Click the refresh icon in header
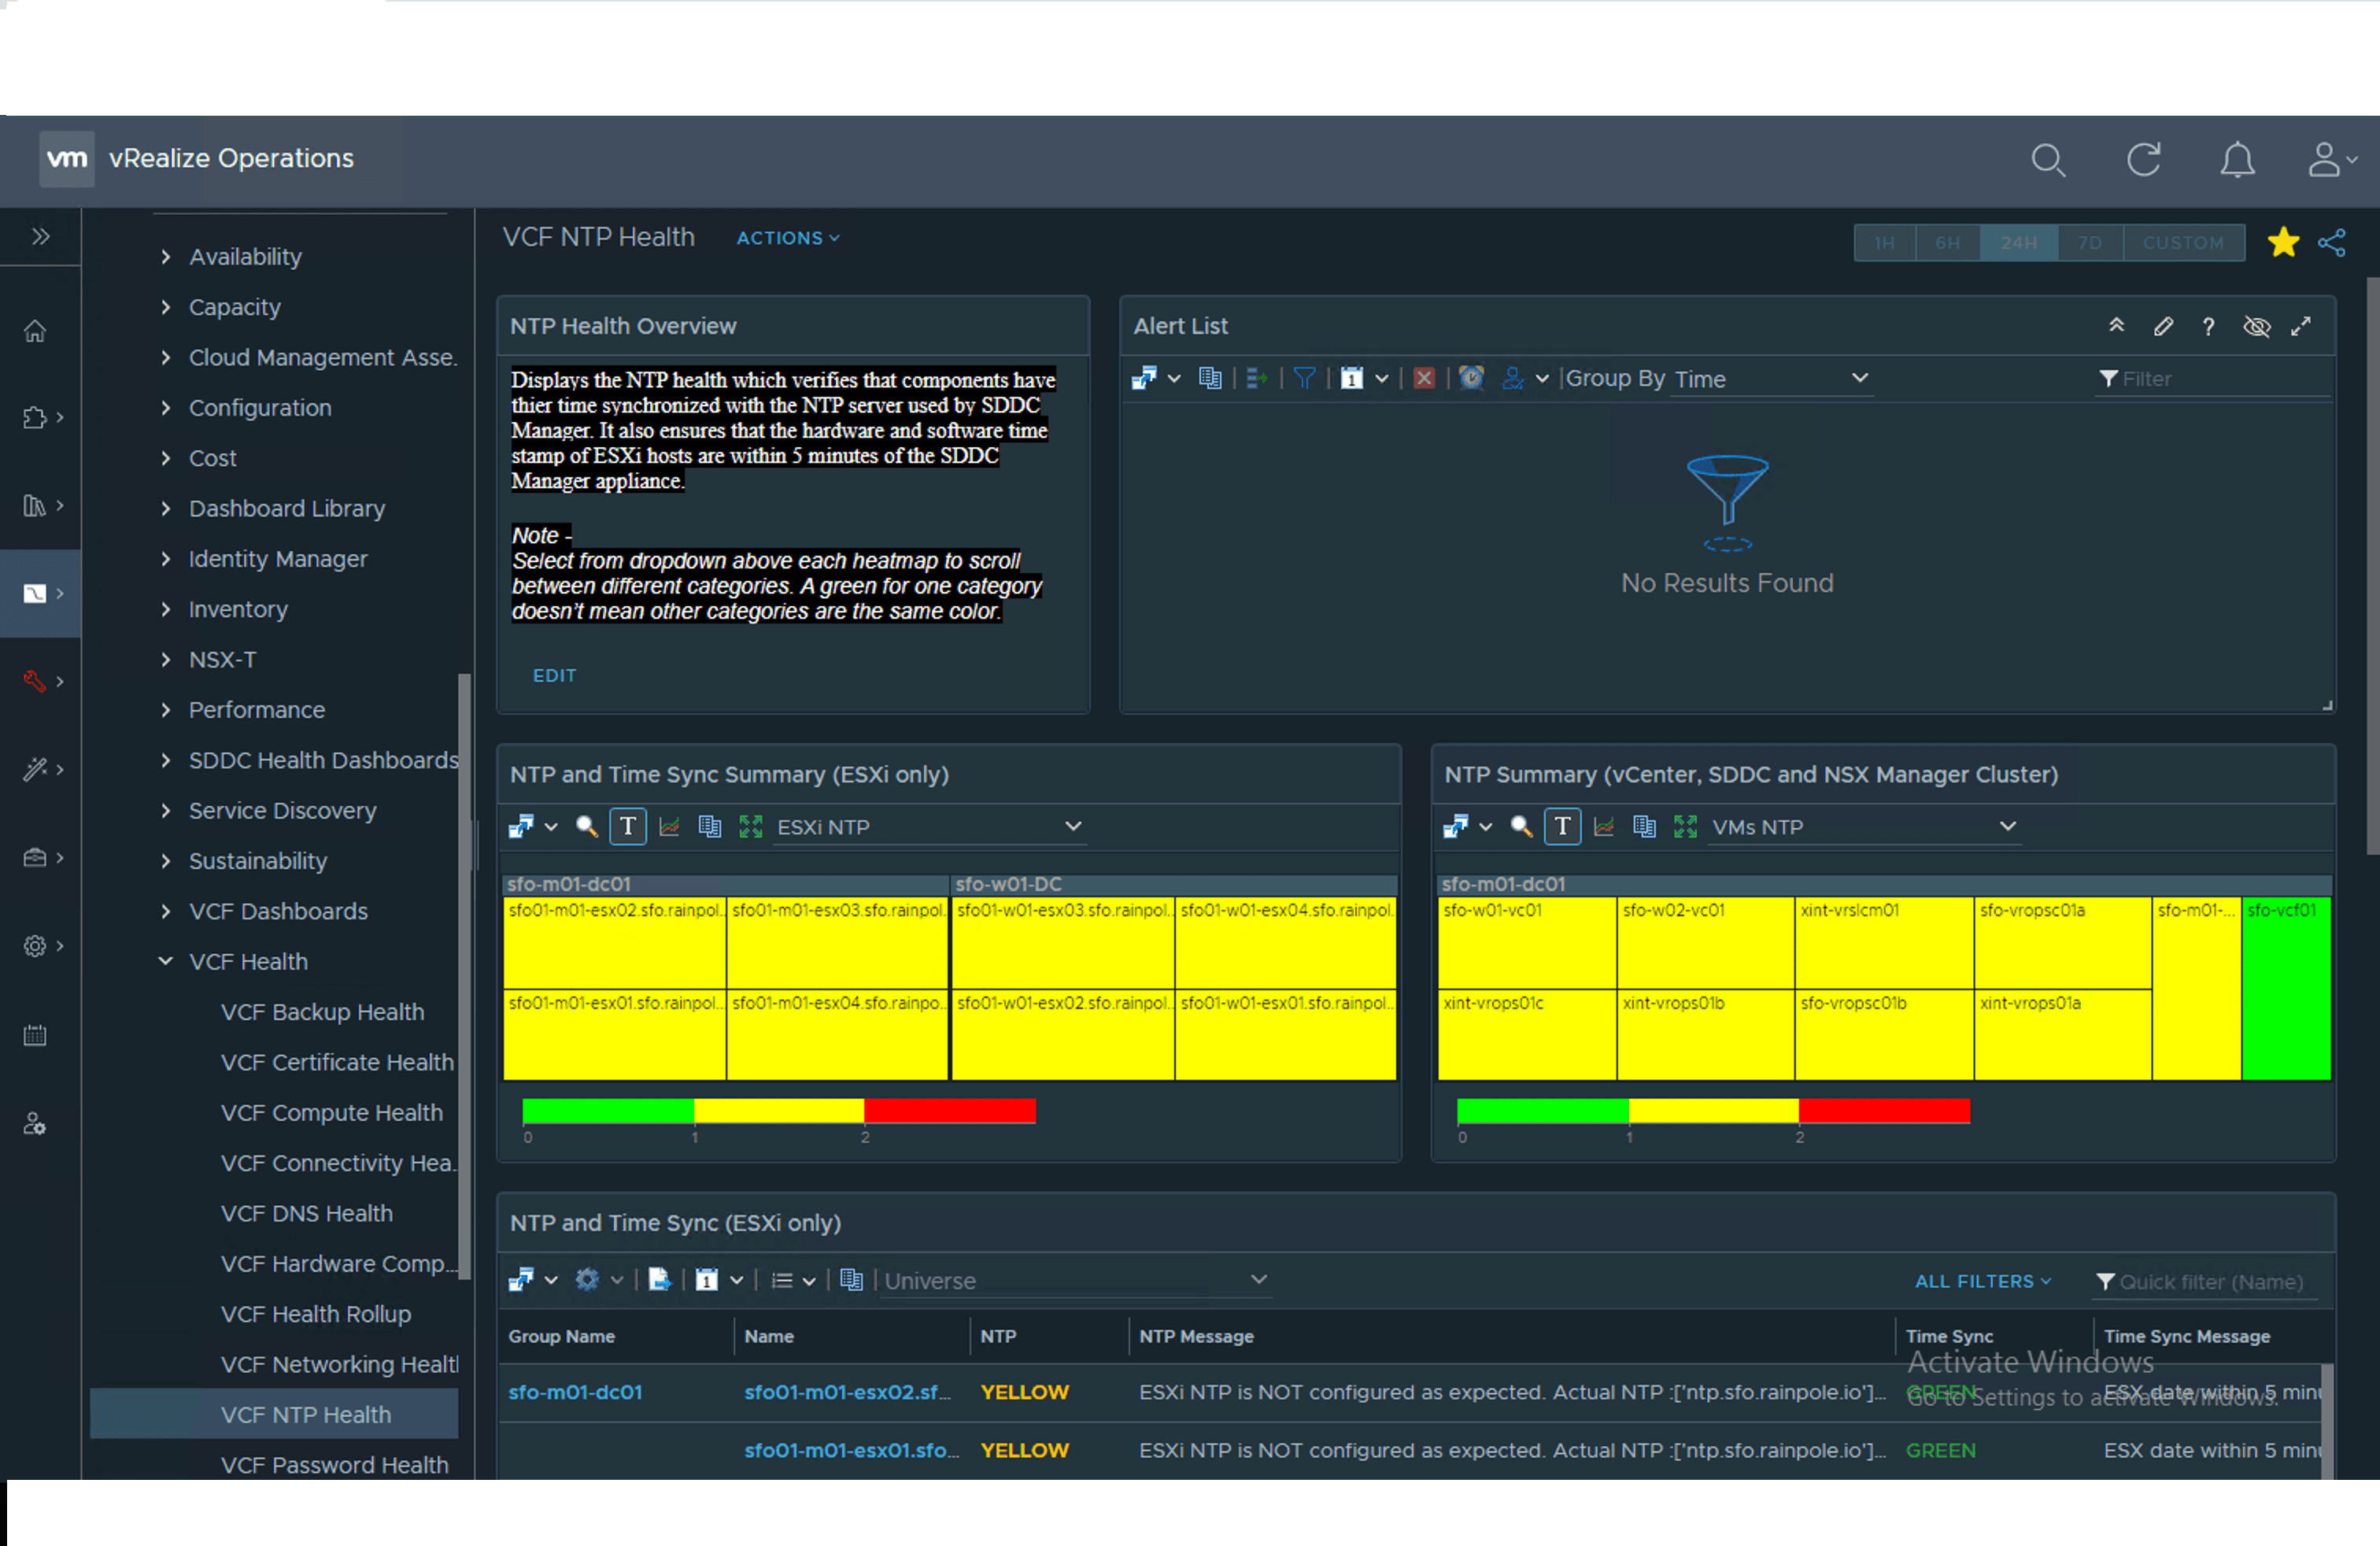This screenshot has height=1546, width=2380. click(x=2143, y=160)
